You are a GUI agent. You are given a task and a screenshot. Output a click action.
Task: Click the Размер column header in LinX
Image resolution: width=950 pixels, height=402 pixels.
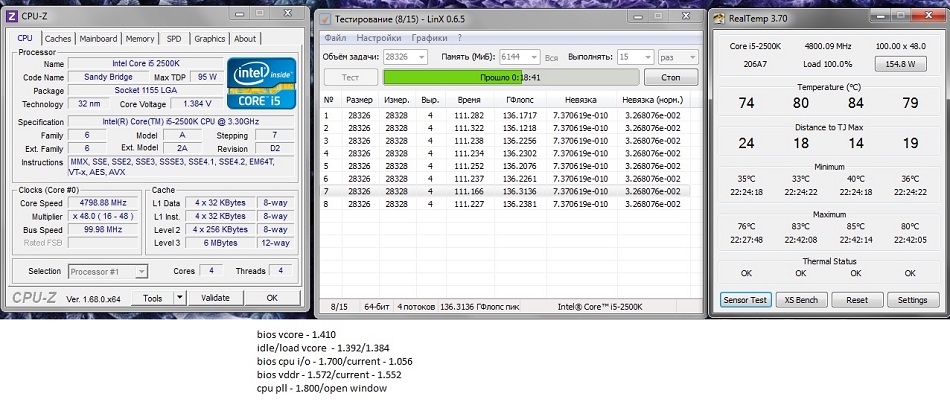[x=359, y=100]
